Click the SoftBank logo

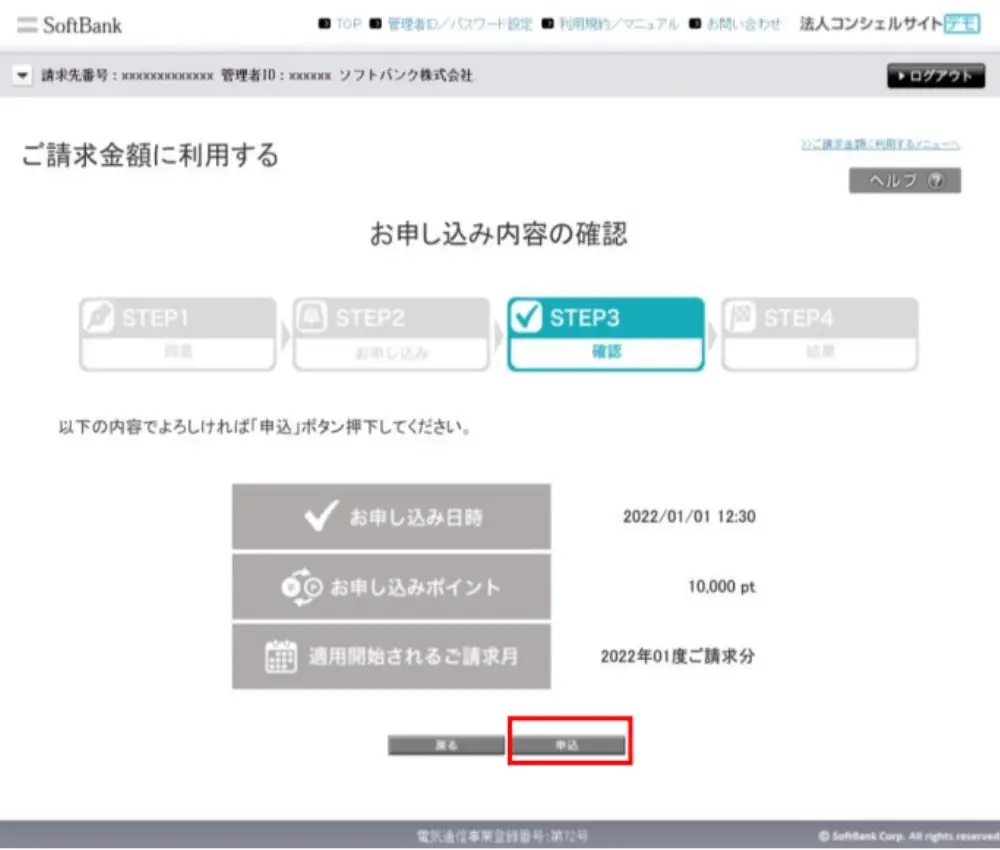pyautogui.click(x=70, y=26)
